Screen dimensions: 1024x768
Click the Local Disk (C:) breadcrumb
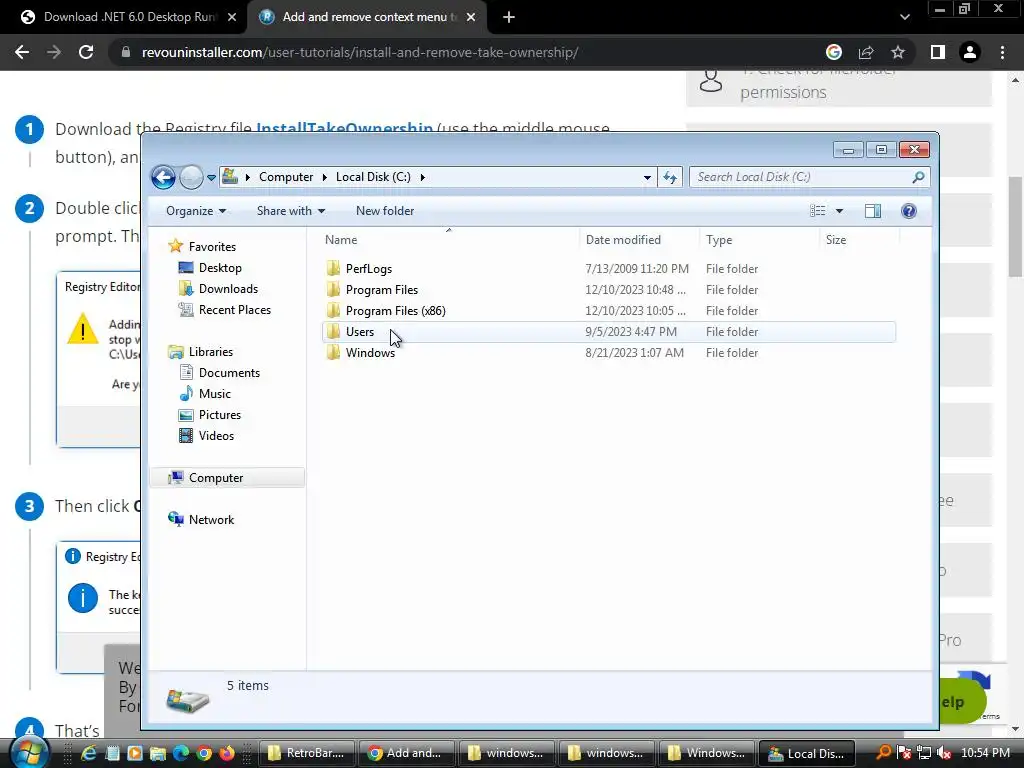click(x=373, y=177)
